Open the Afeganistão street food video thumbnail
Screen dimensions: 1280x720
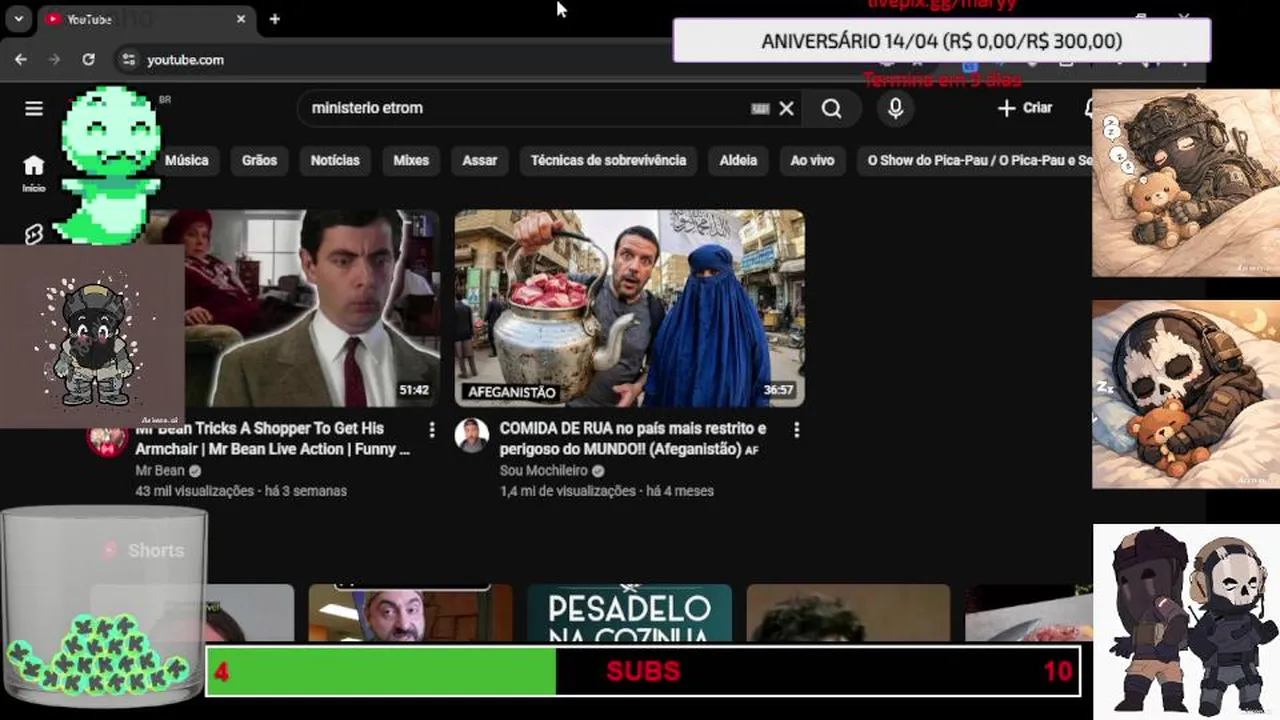[629, 307]
